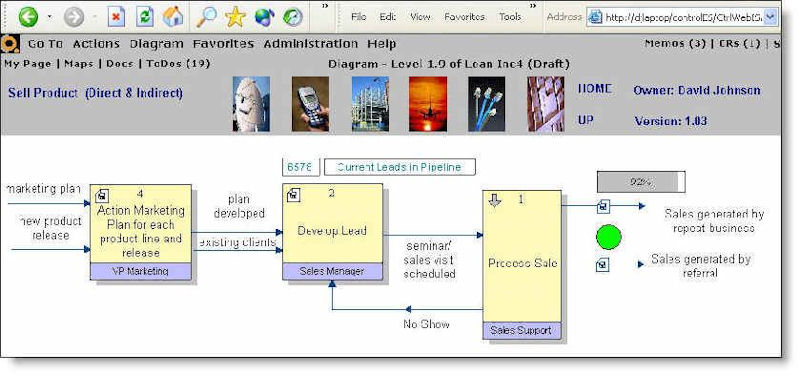The image size is (800, 375).
Task: Click the drill-down icon in Develop Lead box
Action: (293, 194)
